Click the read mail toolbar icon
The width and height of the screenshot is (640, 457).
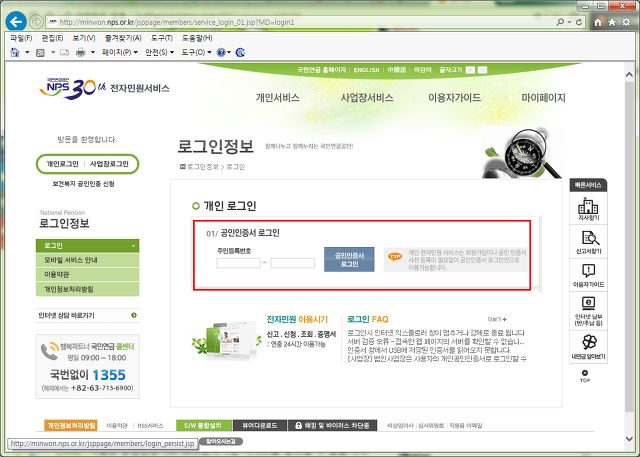(64, 52)
